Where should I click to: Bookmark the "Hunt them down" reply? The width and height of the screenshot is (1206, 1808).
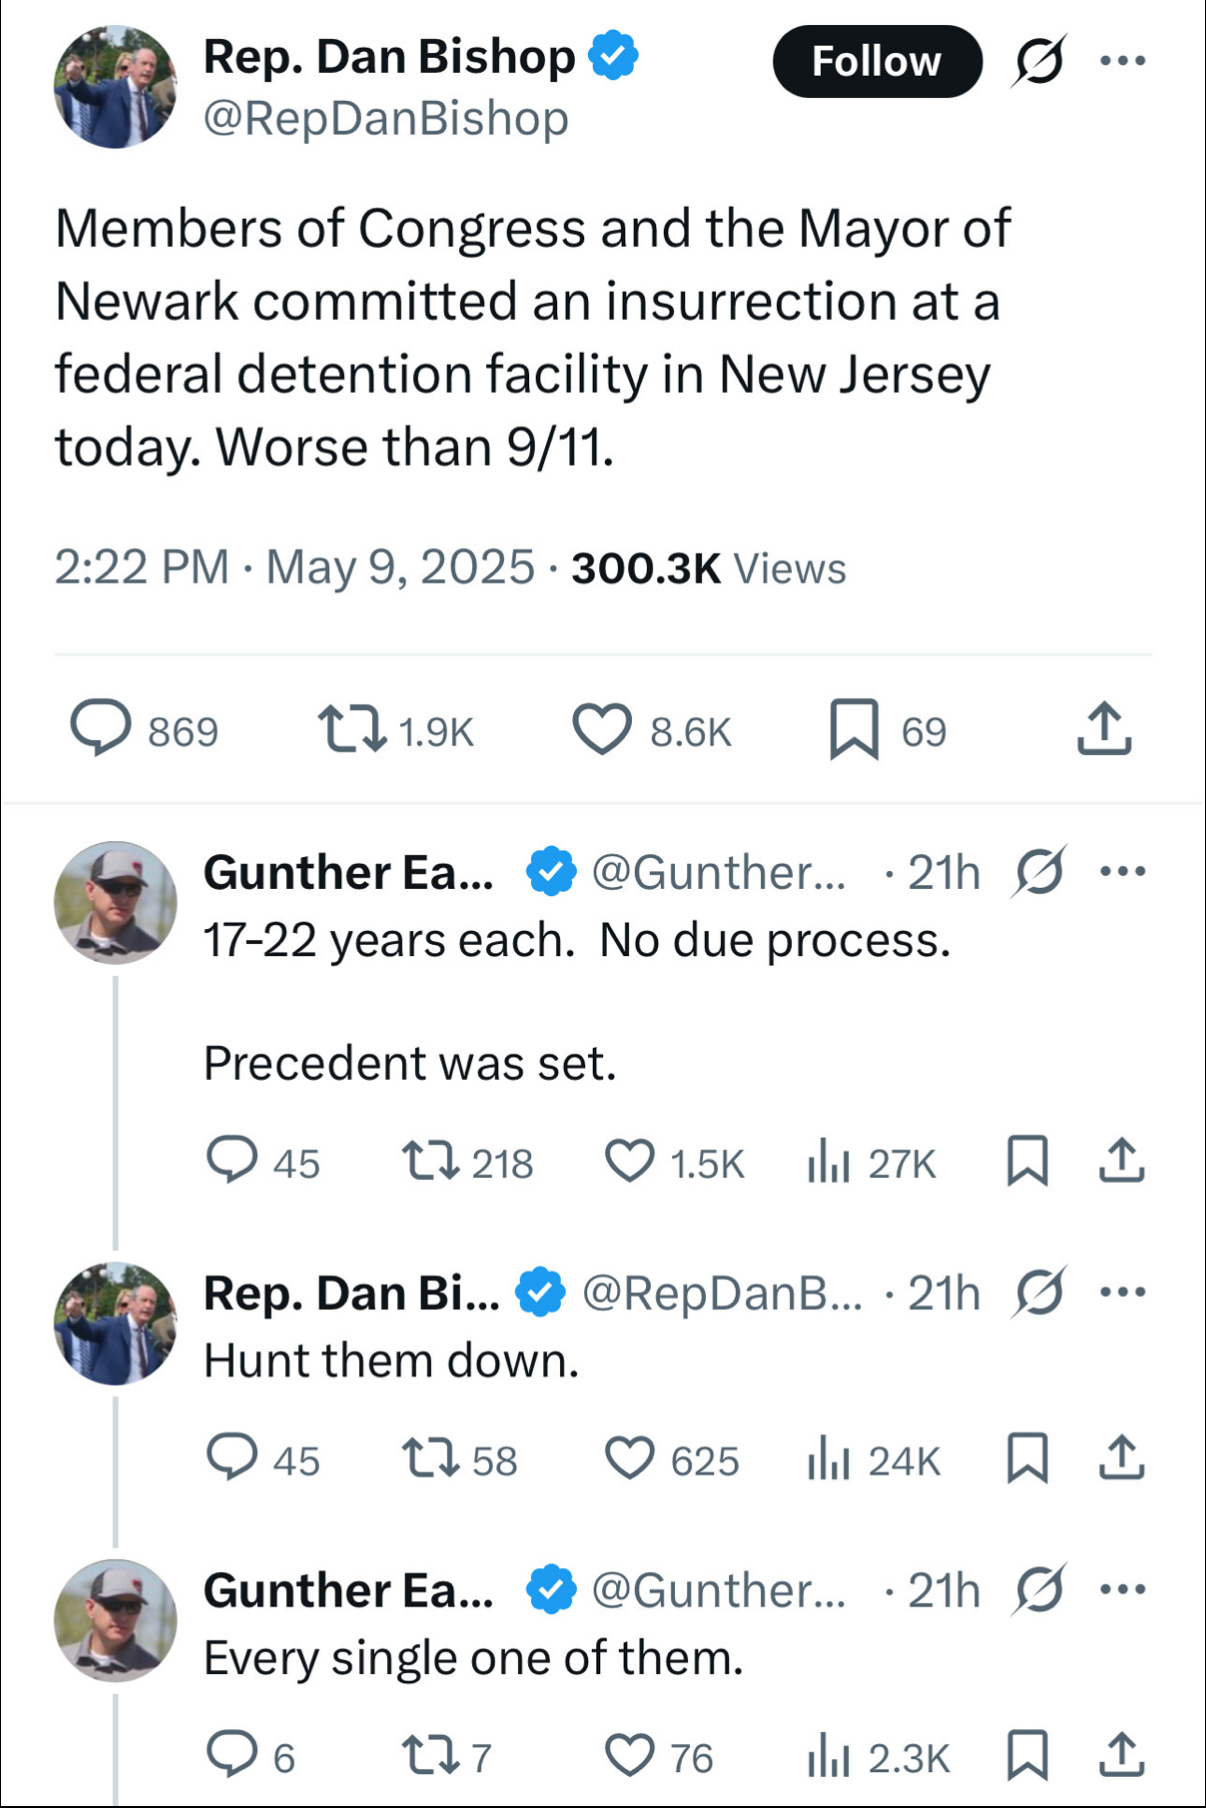(1027, 1459)
